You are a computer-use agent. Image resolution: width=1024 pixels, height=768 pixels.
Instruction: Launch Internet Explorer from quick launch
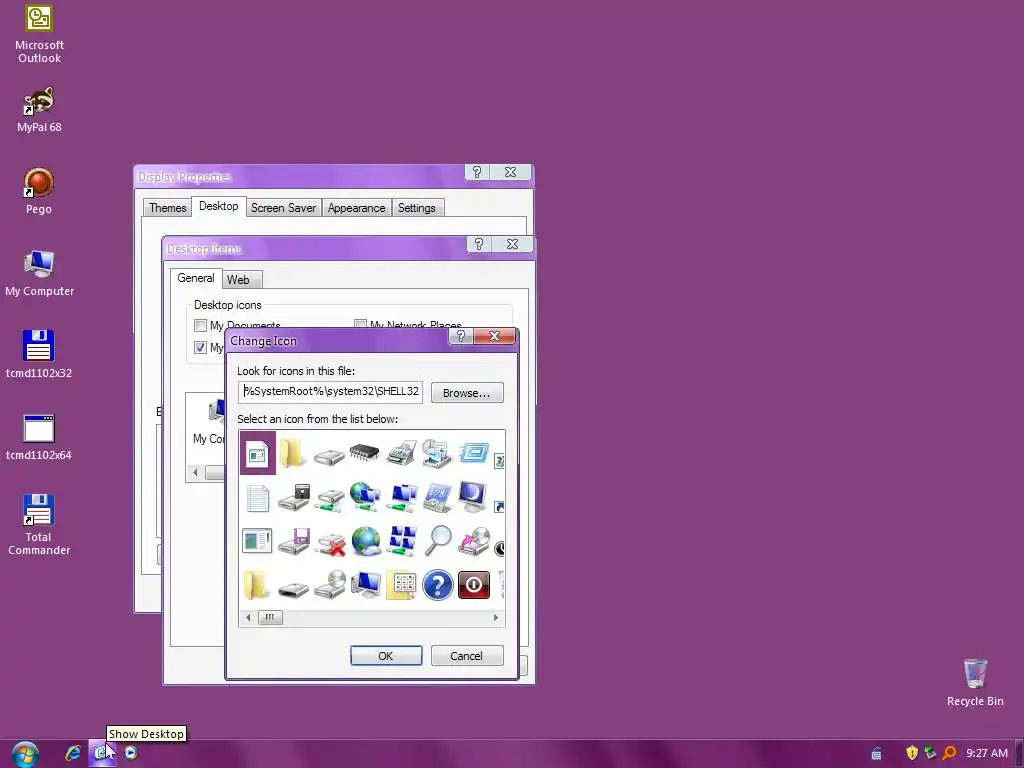point(73,753)
